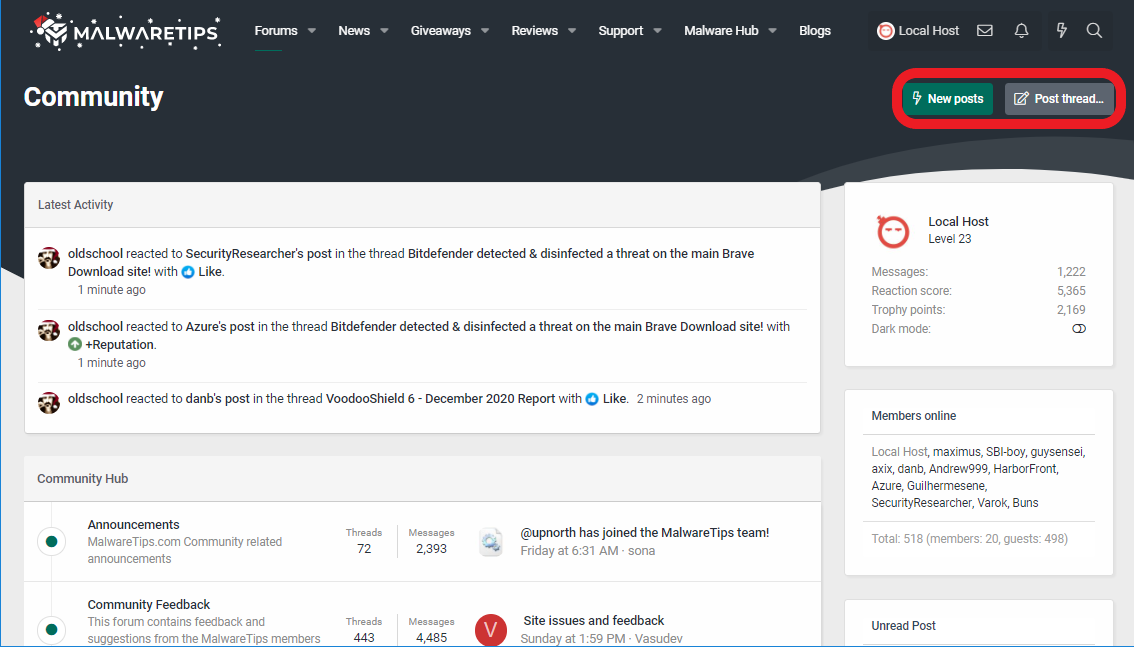
Task: Click HarborFront in members online list
Action: [1025, 469]
